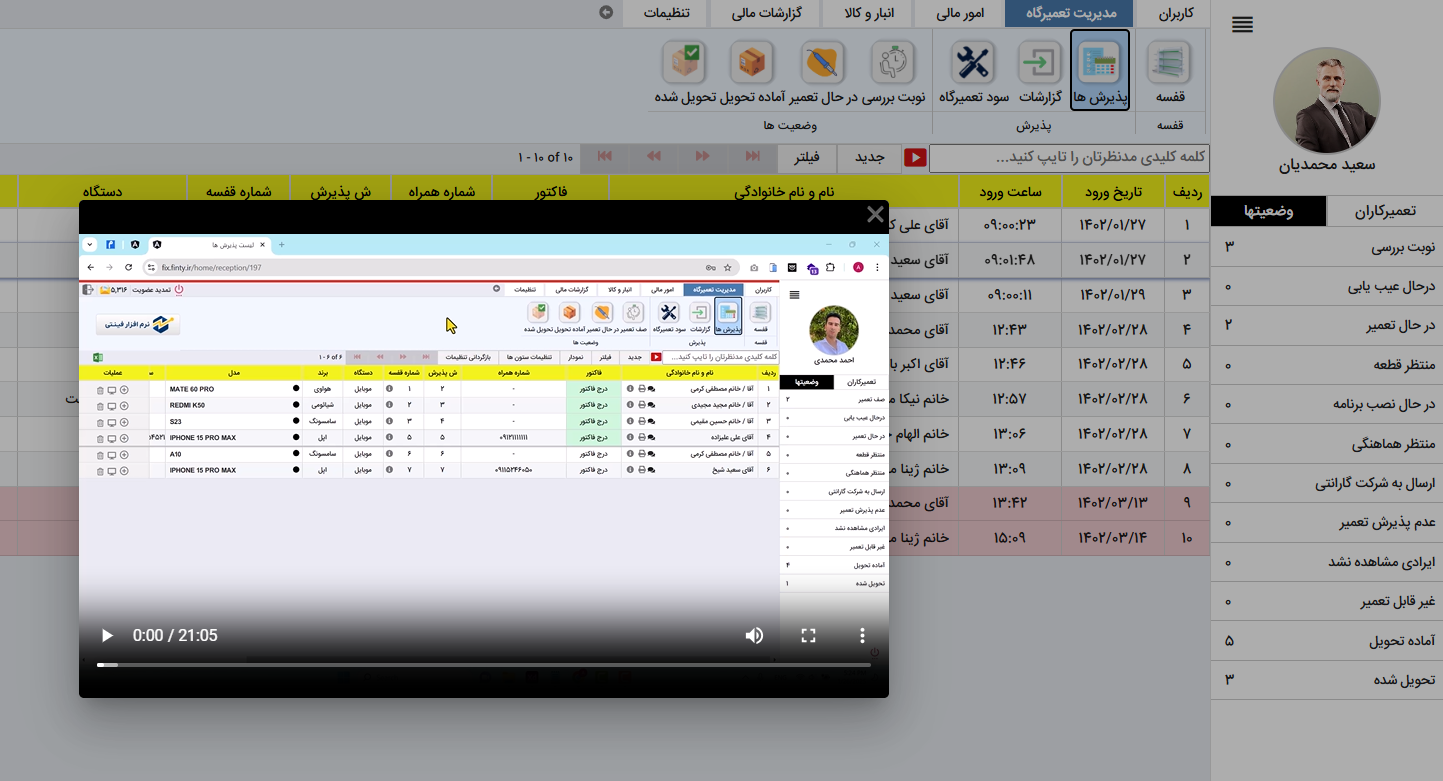The height and width of the screenshot is (781, 1443).
Task: Mute the video sound
Action: click(x=754, y=636)
